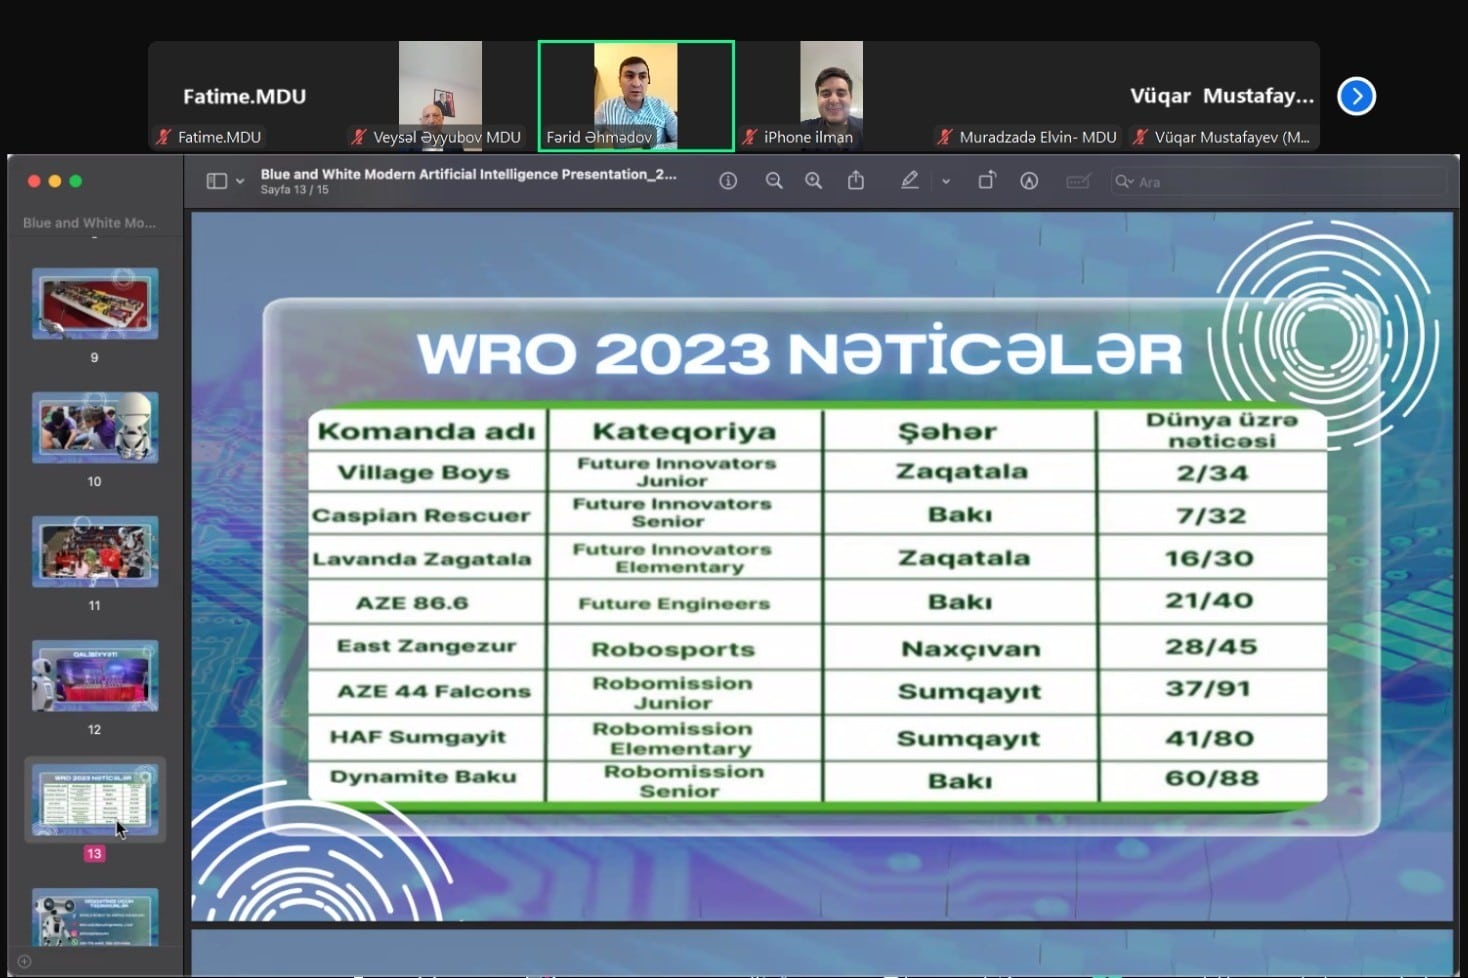Open page 9 thumbnail in sidebar
This screenshot has height=978, width=1468.
95,304
